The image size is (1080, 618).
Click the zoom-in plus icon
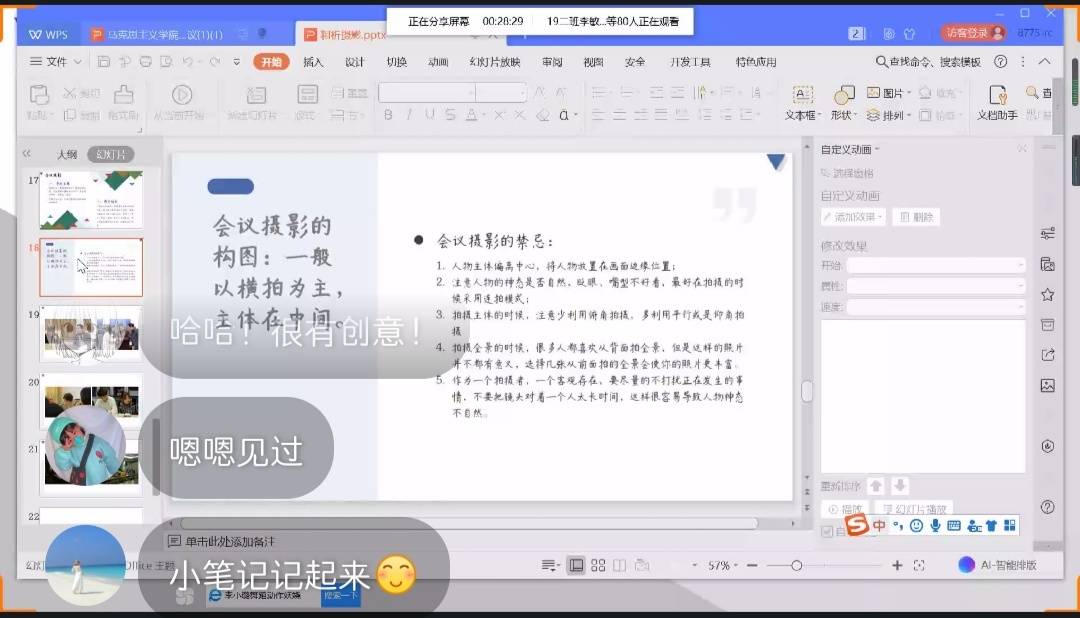(x=897, y=565)
